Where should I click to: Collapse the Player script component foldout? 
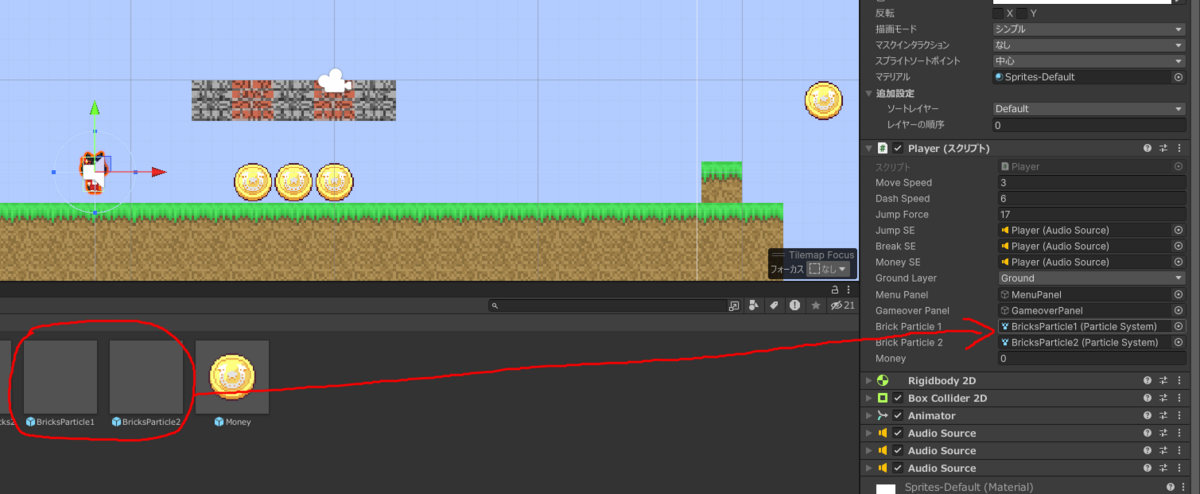[x=869, y=148]
